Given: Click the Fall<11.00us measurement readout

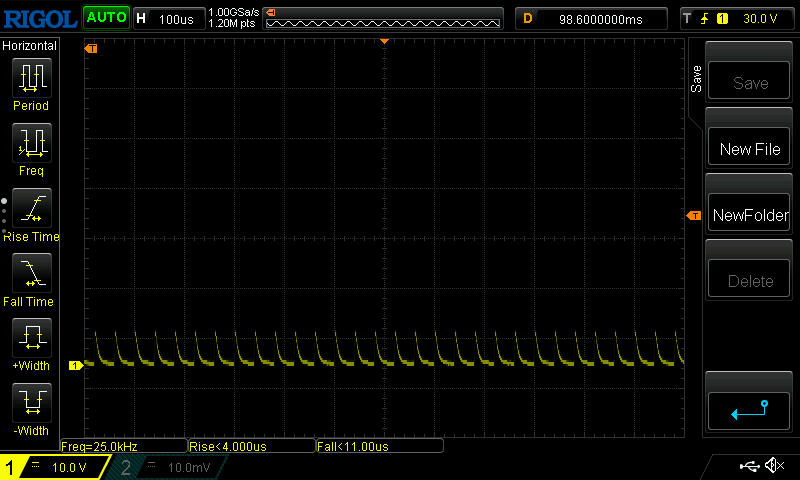Looking at the screenshot, I should click(x=380, y=446).
